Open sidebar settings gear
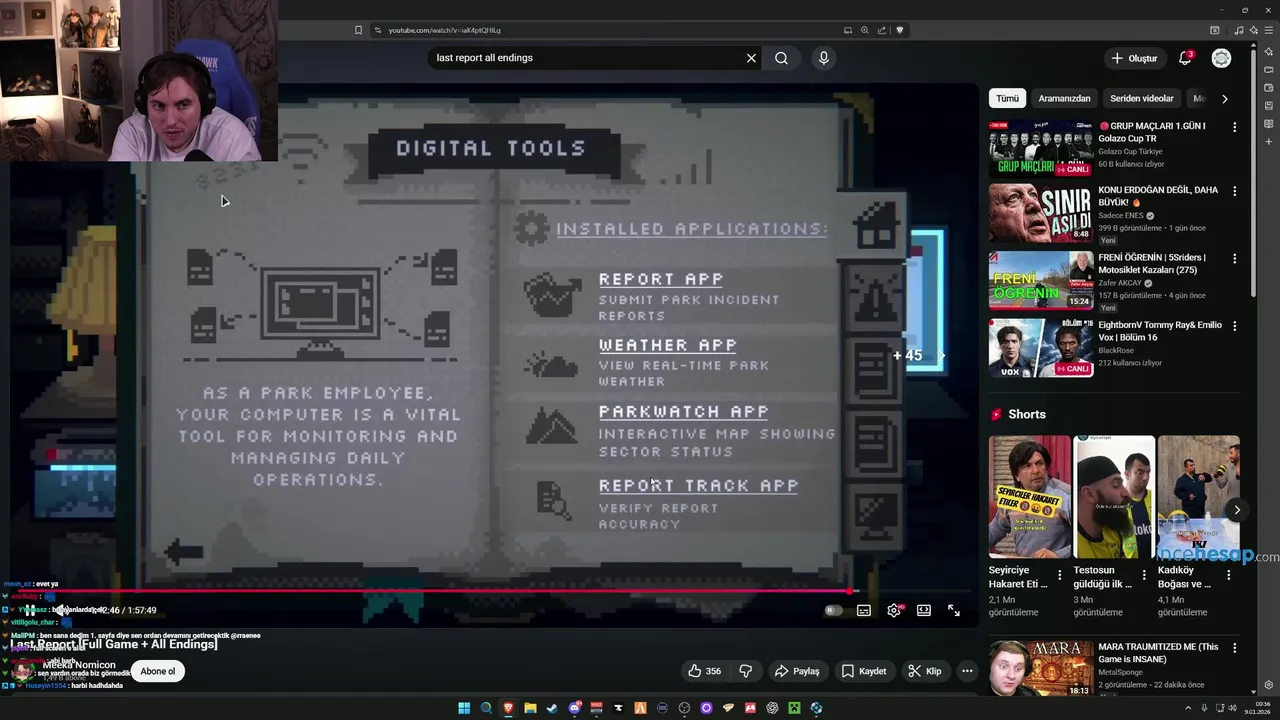The height and width of the screenshot is (720, 1280). 1269,685
